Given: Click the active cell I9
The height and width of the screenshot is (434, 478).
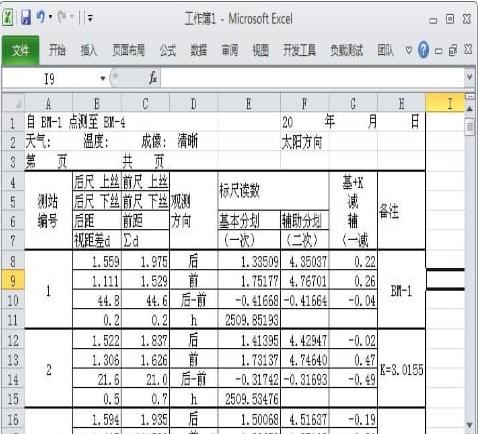Looking at the screenshot, I should (445, 279).
